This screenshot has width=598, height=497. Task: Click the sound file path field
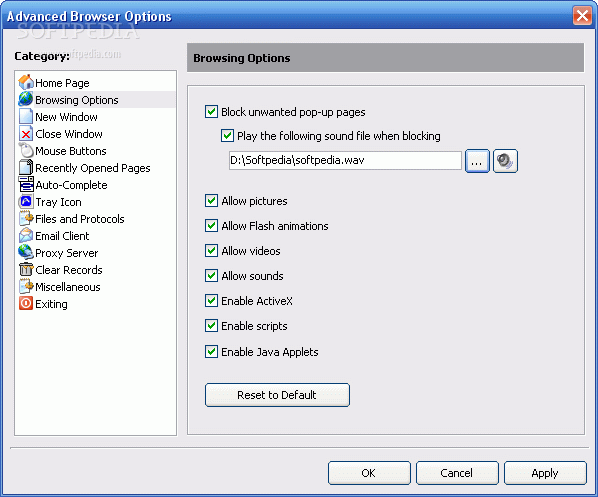345,160
